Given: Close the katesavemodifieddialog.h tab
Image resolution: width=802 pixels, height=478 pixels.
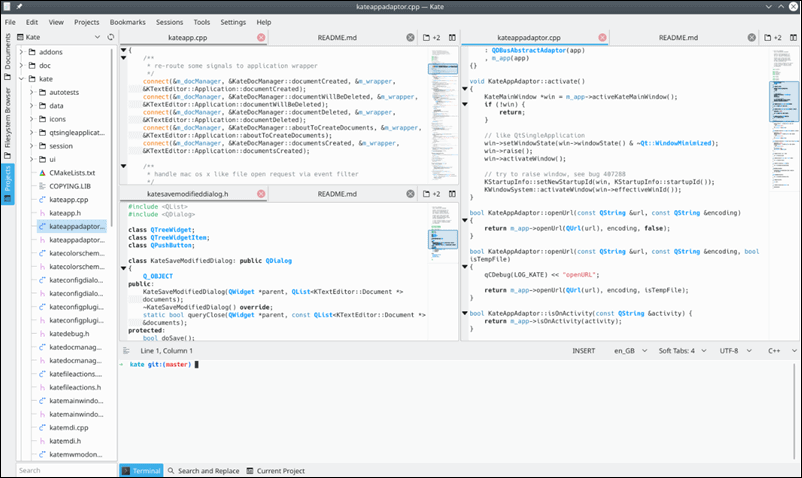Looking at the screenshot, I should click(261, 194).
